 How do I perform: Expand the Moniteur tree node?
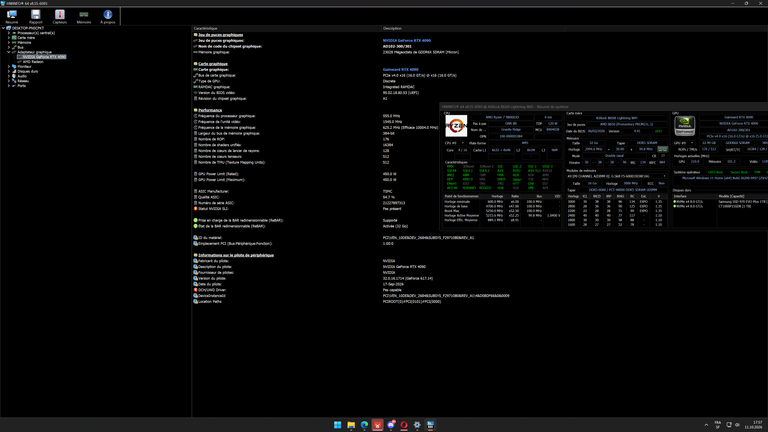(x=9, y=67)
